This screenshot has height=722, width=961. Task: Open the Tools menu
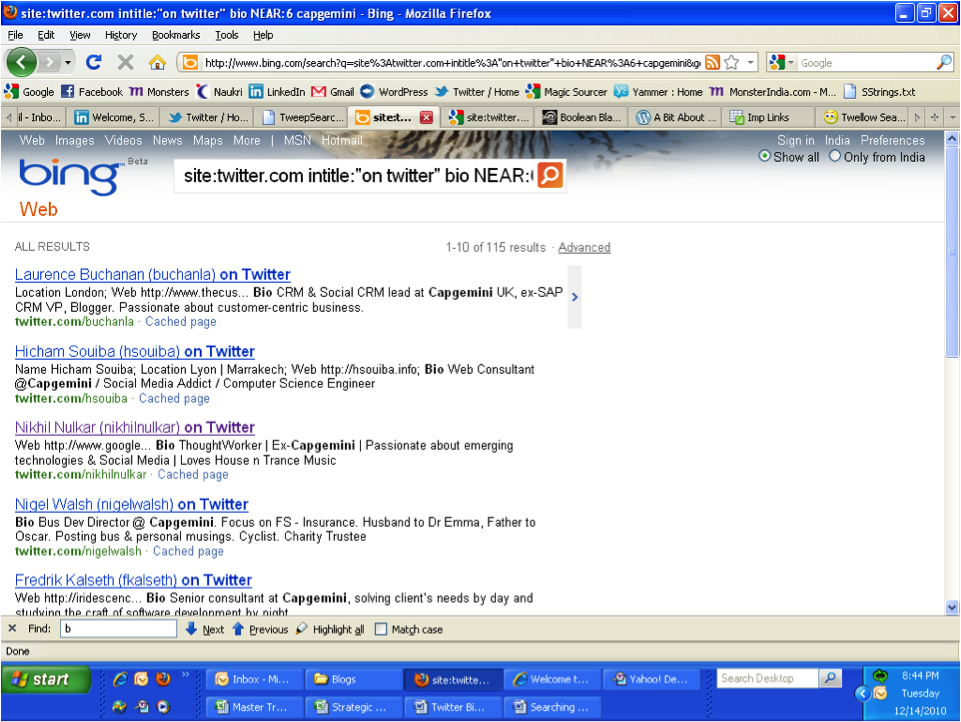coord(227,35)
